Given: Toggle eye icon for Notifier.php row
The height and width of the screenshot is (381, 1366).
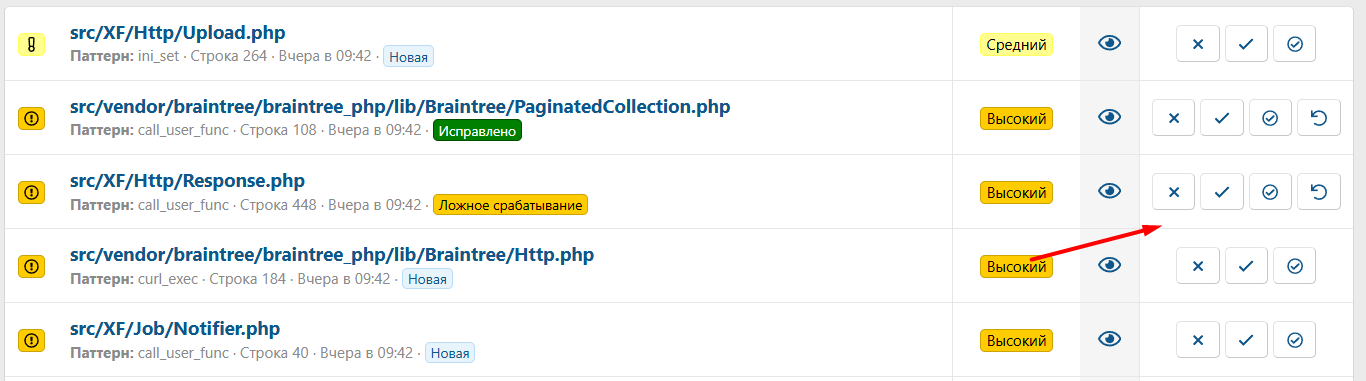Looking at the screenshot, I should [1110, 340].
